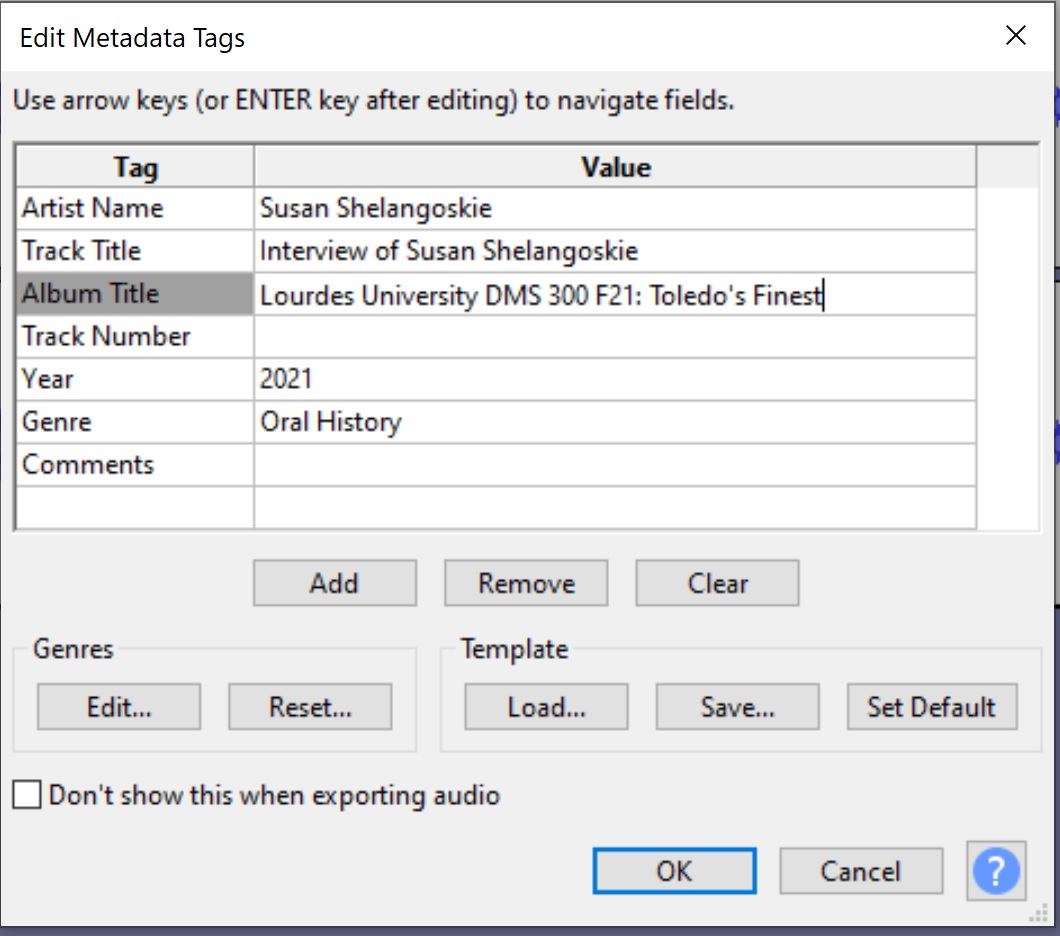The height and width of the screenshot is (936, 1060).
Task: Tick 'Don't show this when exporting audio'
Action: coord(27,795)
